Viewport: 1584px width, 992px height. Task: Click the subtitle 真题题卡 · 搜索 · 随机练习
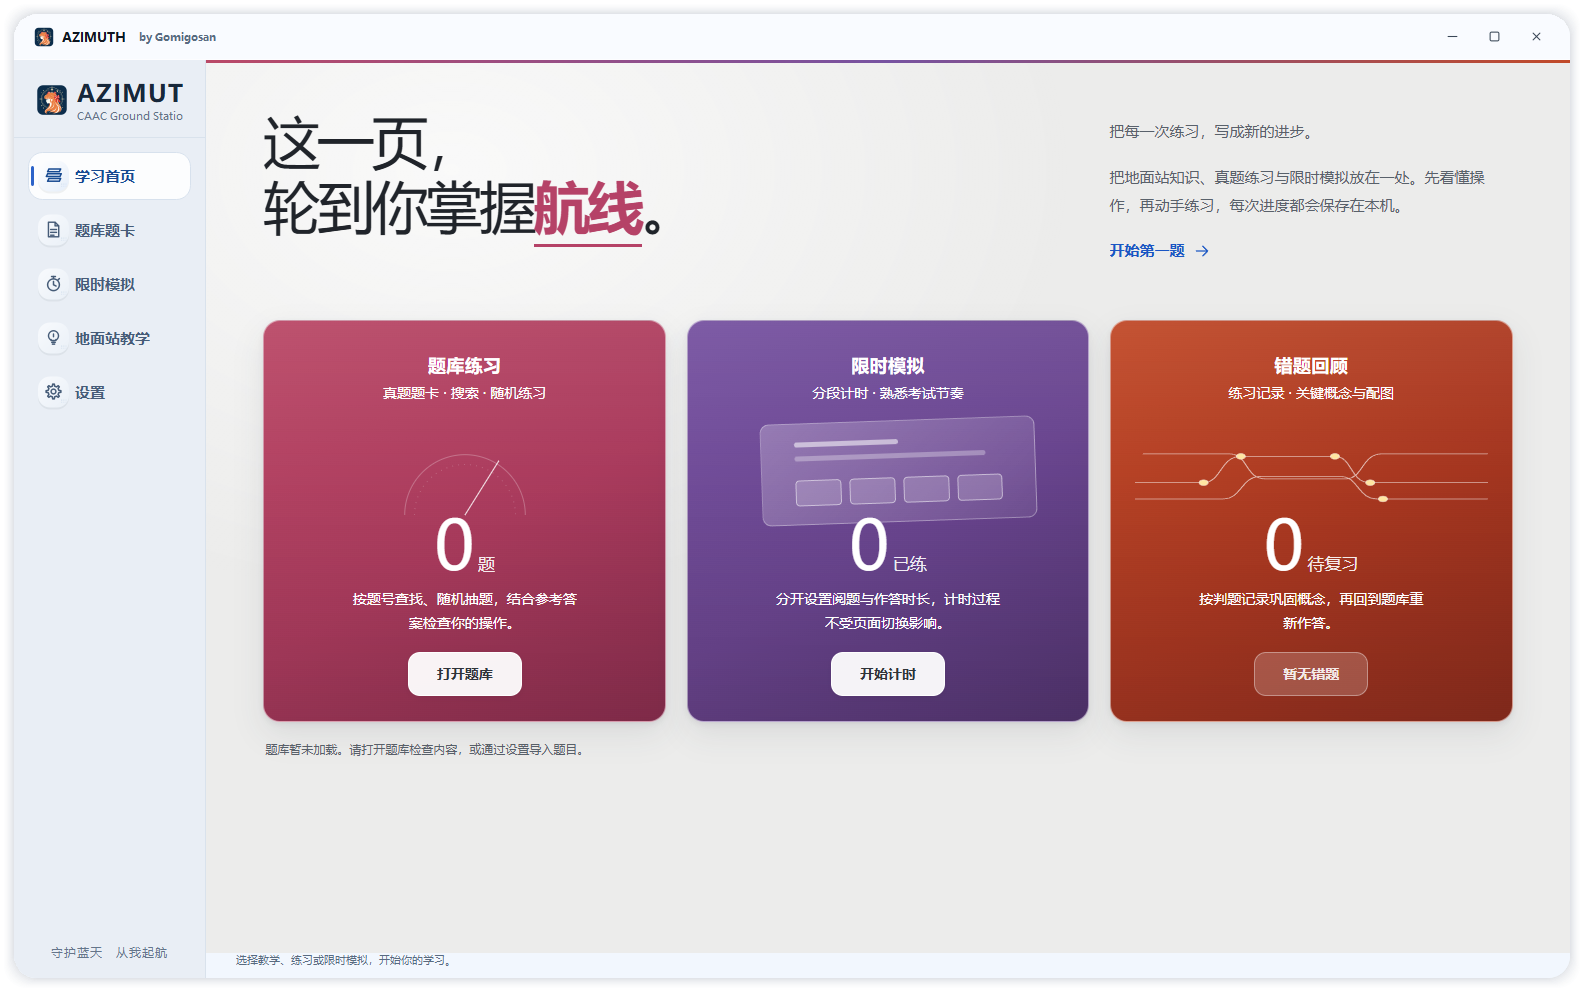[x=464, y=393]
